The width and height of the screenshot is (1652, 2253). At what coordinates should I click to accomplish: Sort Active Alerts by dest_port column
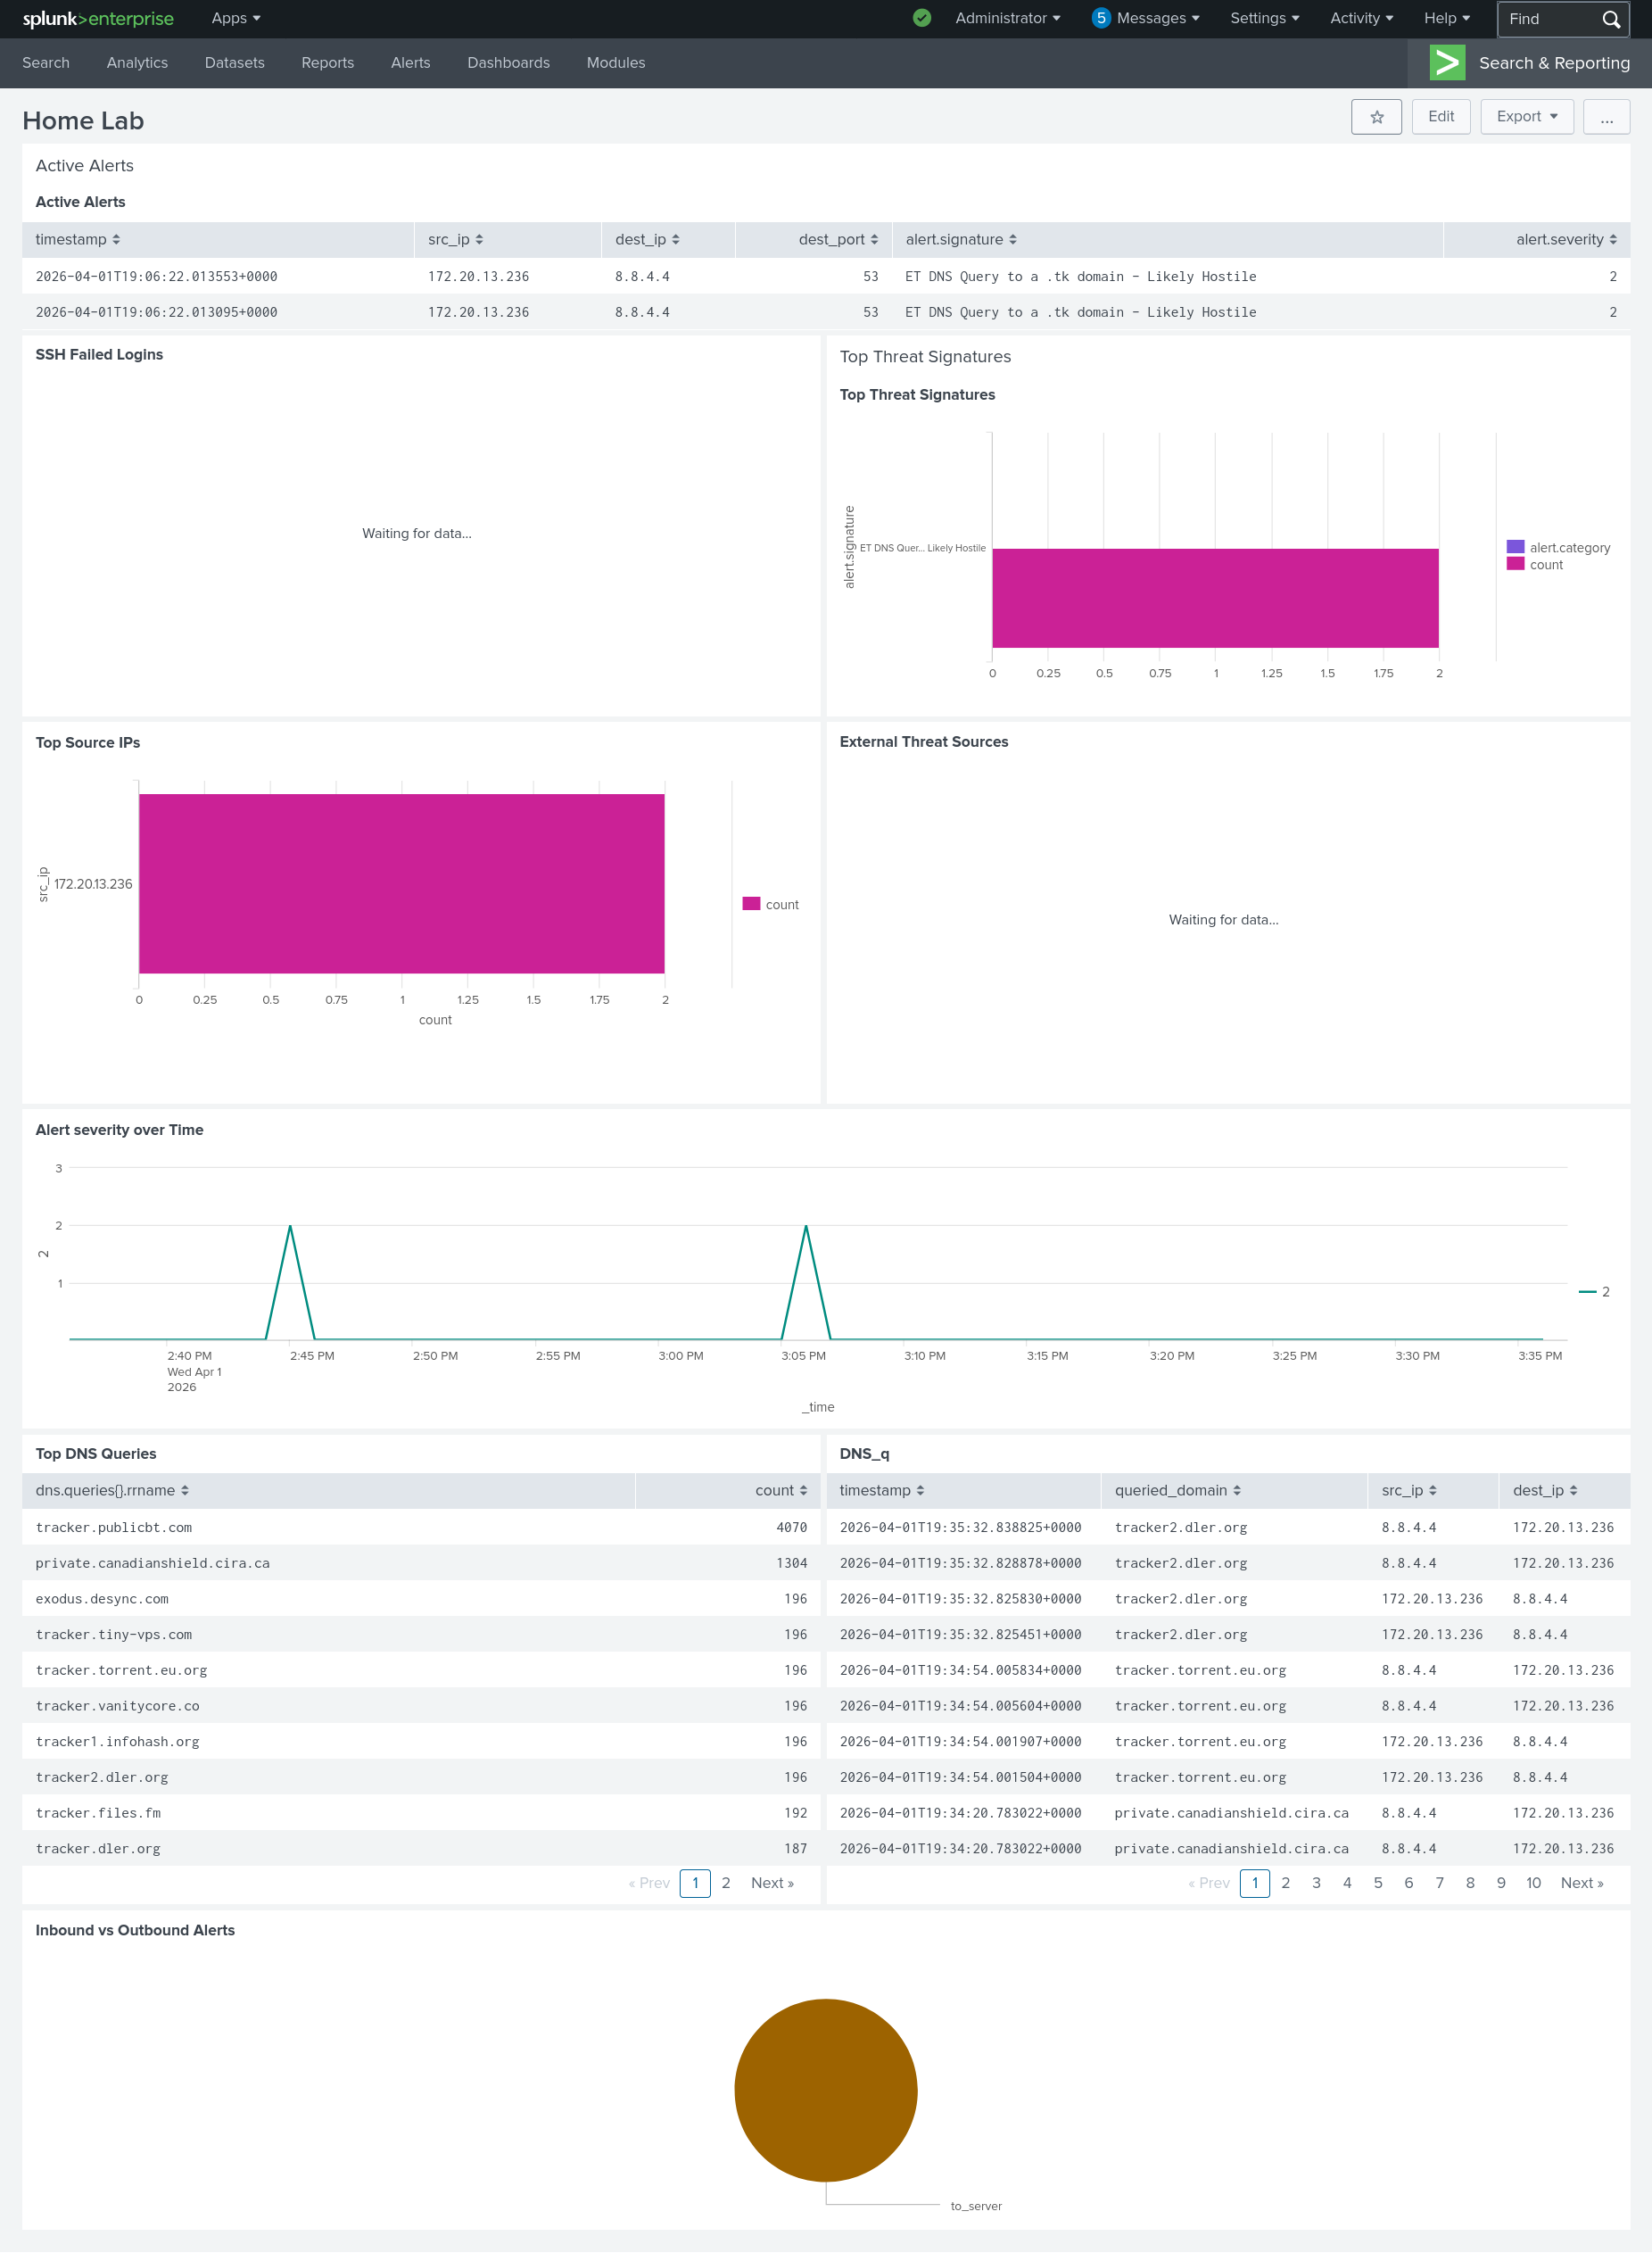coord(838,240)
